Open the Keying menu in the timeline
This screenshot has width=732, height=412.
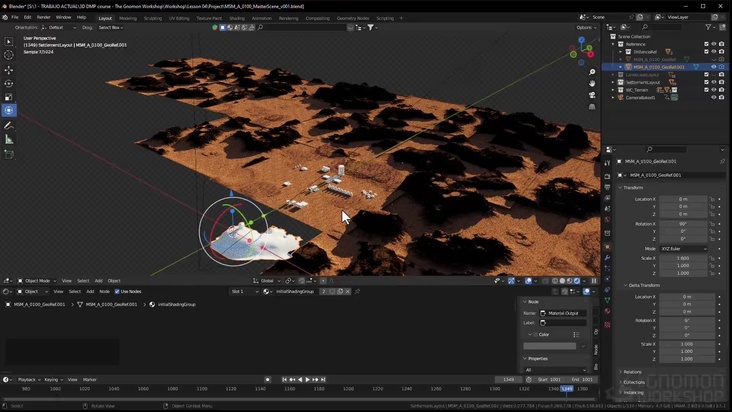coord(51,380)
